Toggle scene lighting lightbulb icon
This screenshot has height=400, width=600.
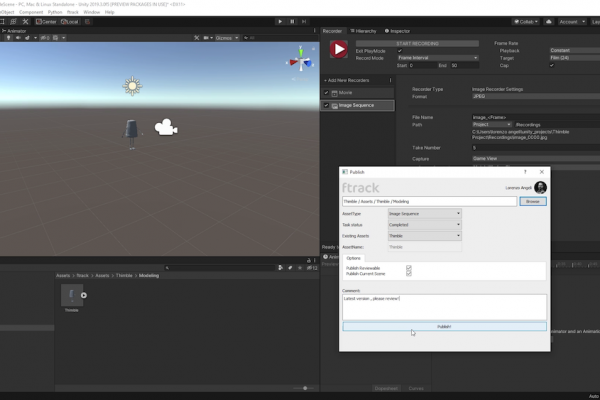8,38
